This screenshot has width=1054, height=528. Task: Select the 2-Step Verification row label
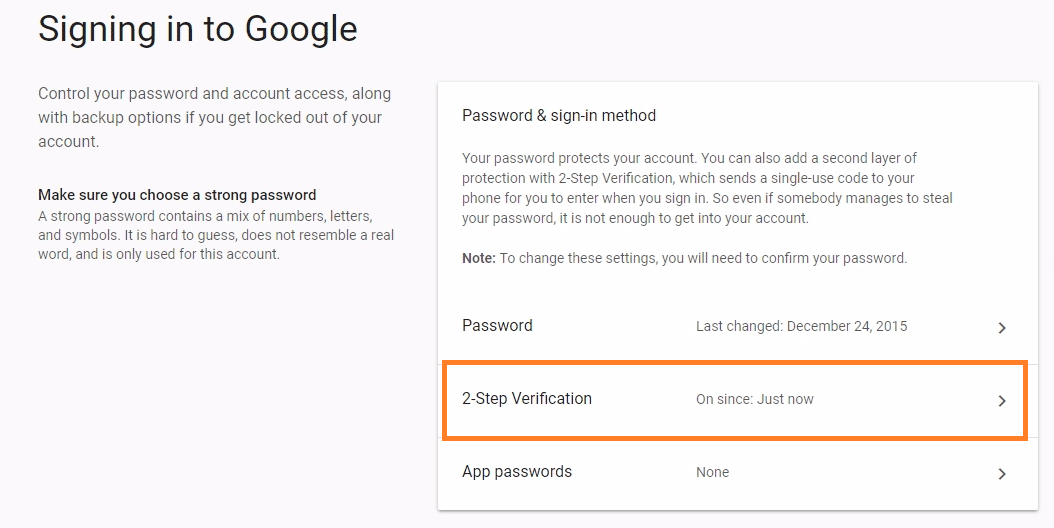(527, 399)
